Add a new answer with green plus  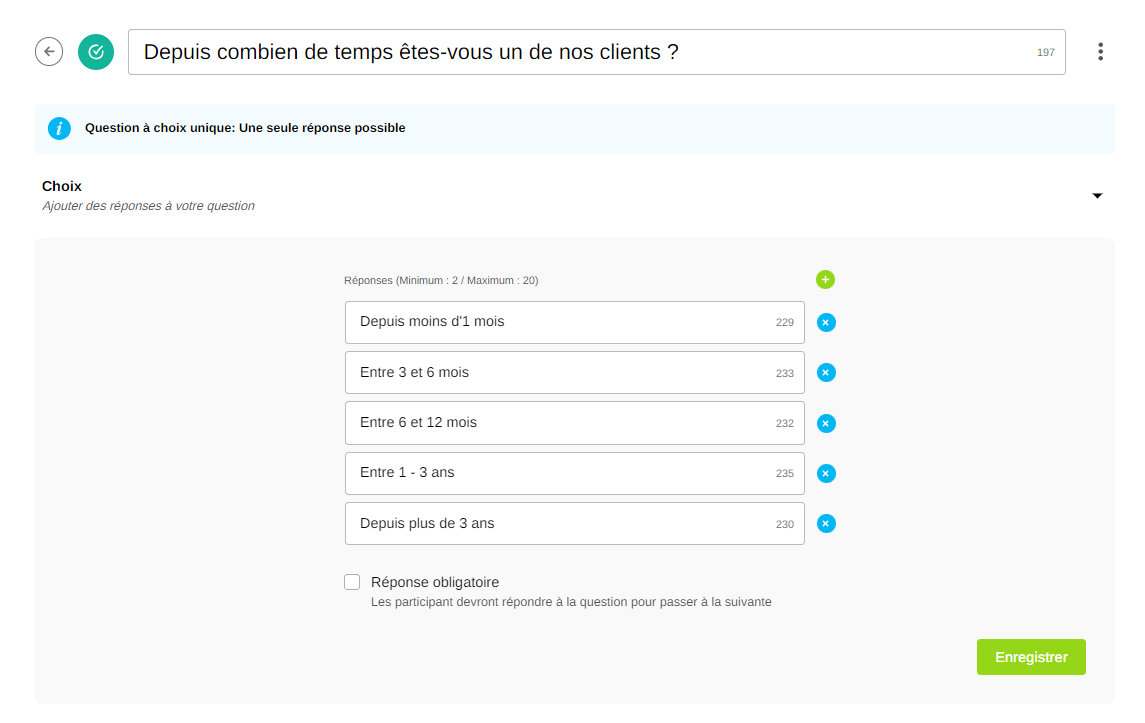coord(825,280)
